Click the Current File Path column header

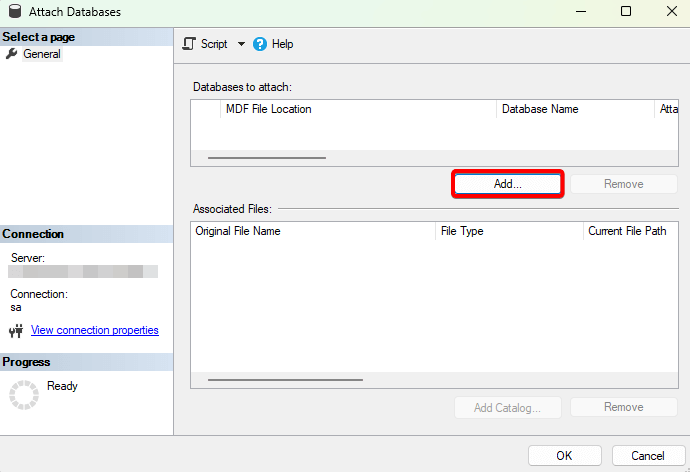coord(631,231)
